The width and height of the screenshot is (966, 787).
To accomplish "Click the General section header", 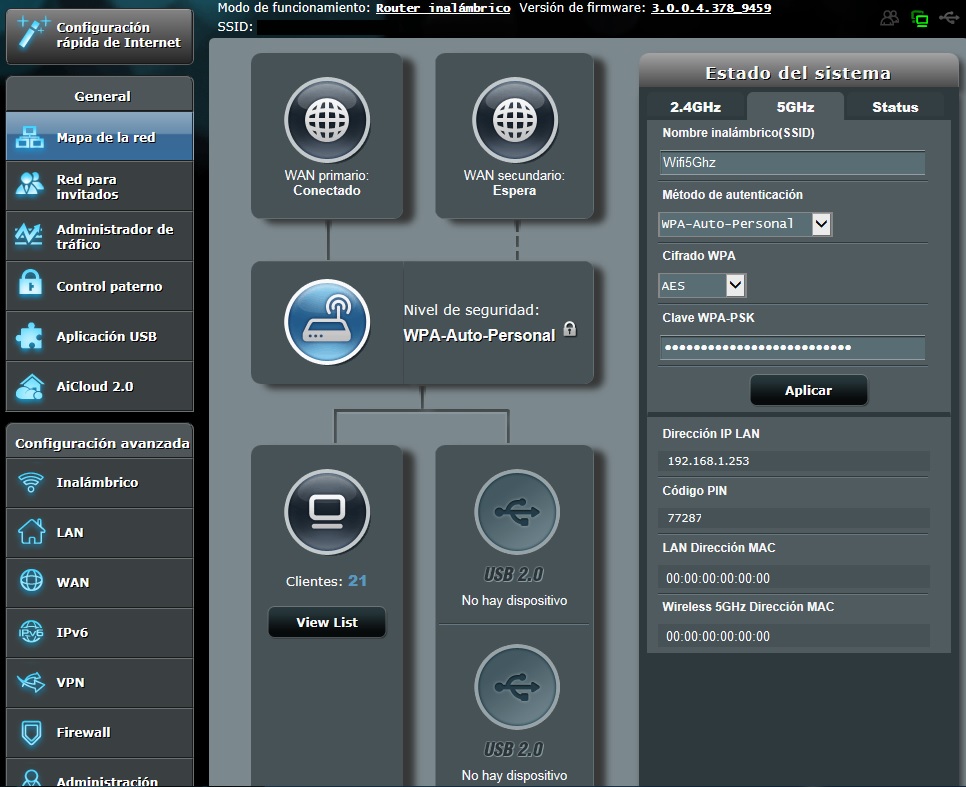I will coord(100,95).
